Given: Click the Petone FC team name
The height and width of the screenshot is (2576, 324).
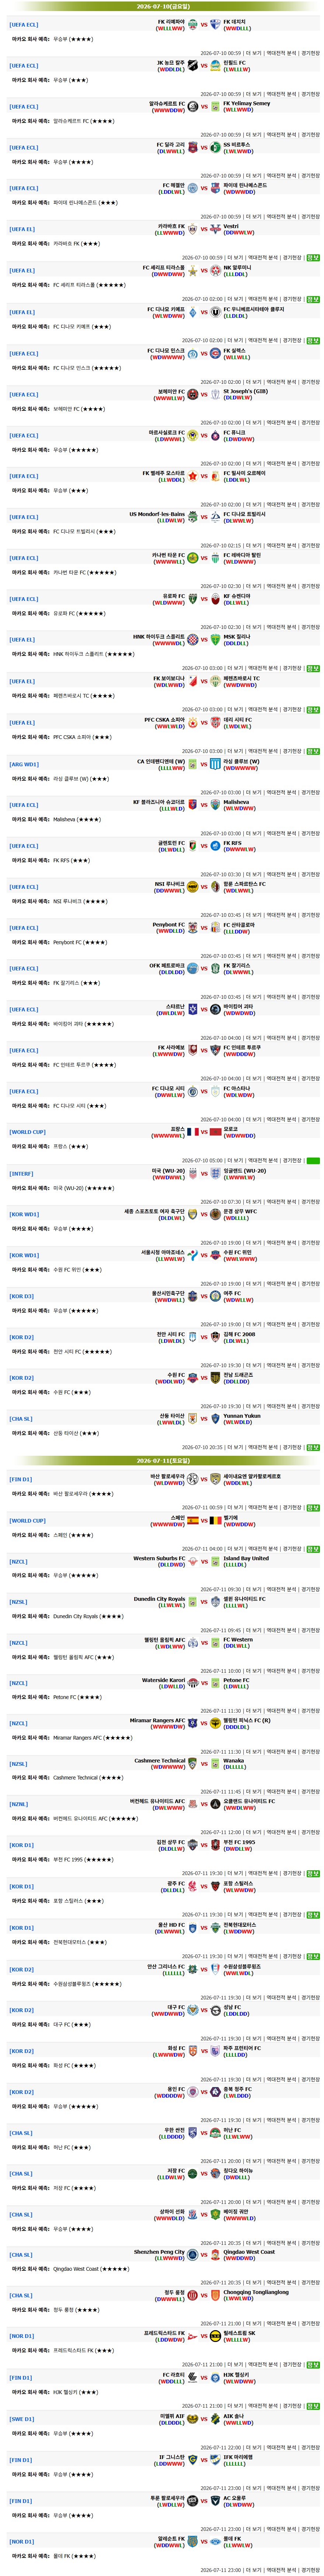Looking at the screenshot, I should (x=236, y=1681).
